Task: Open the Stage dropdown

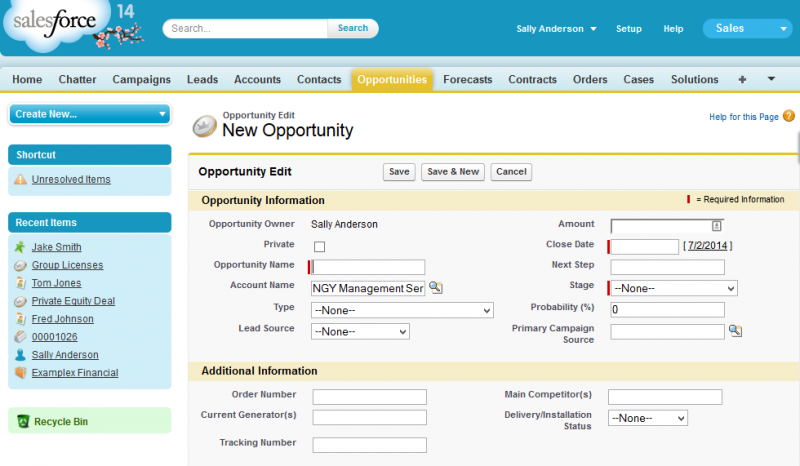Action: [x=674, y=288]
